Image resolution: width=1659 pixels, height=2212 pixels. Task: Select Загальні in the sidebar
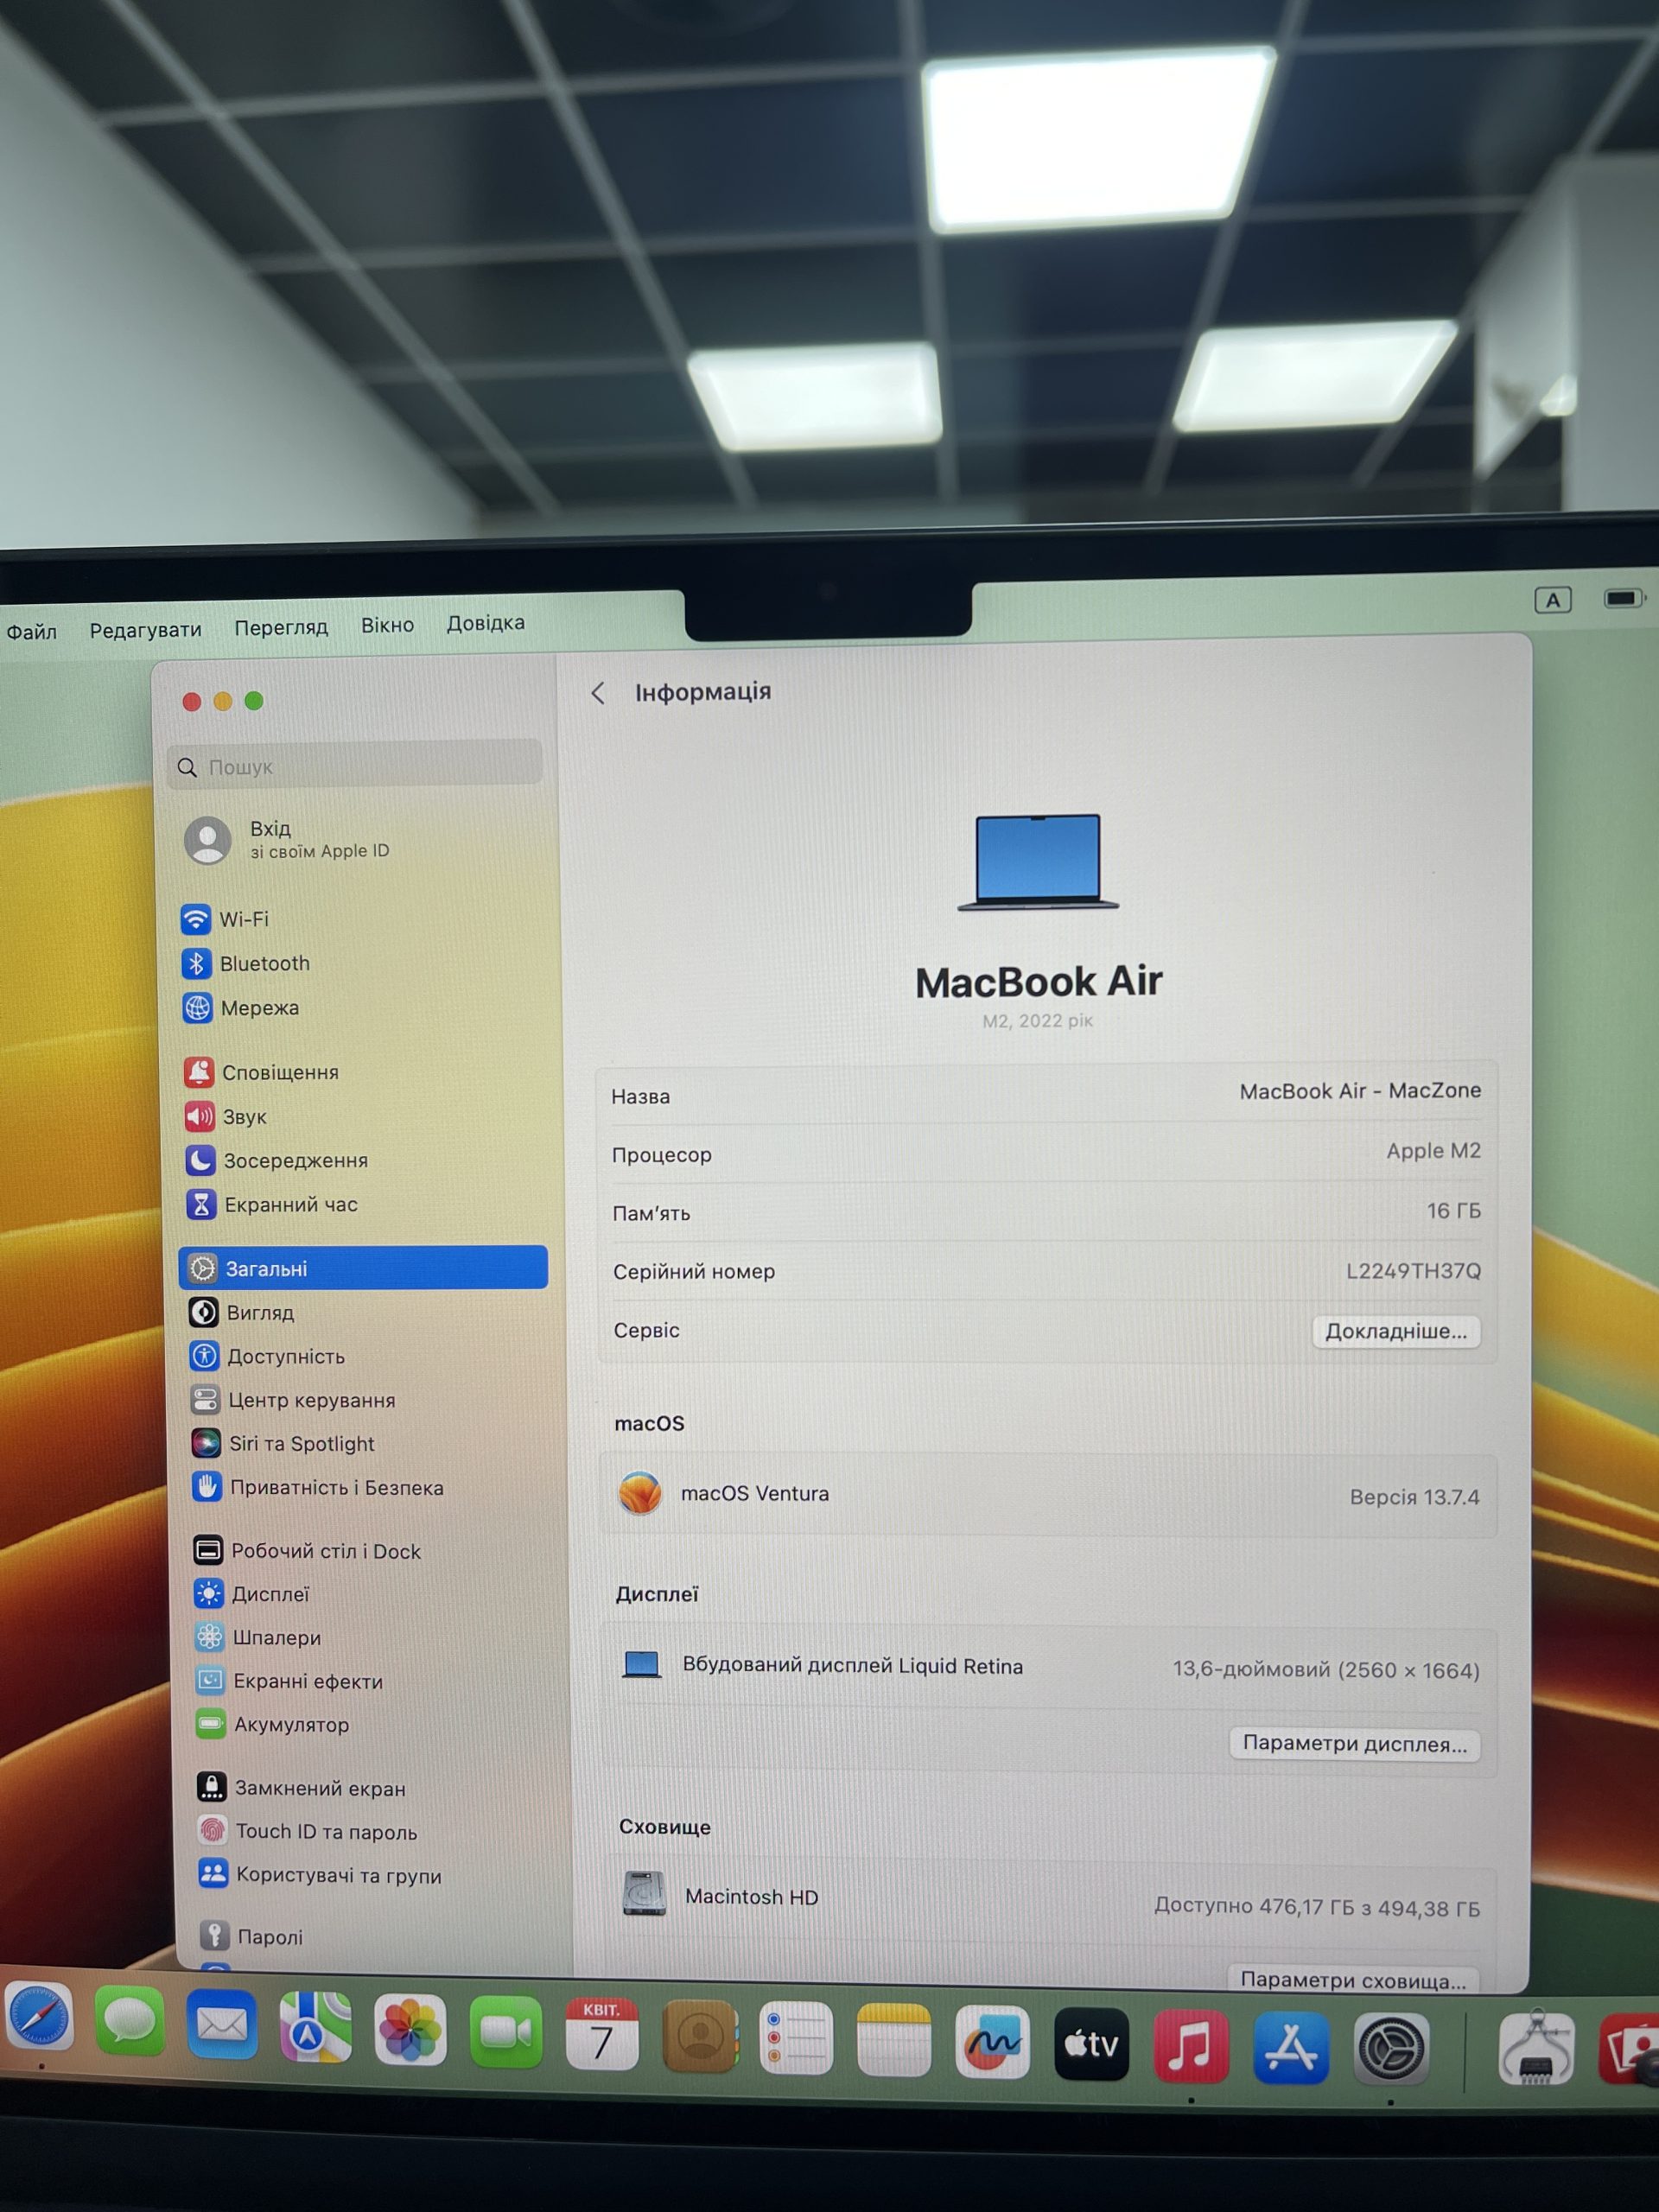(363, 1267)
